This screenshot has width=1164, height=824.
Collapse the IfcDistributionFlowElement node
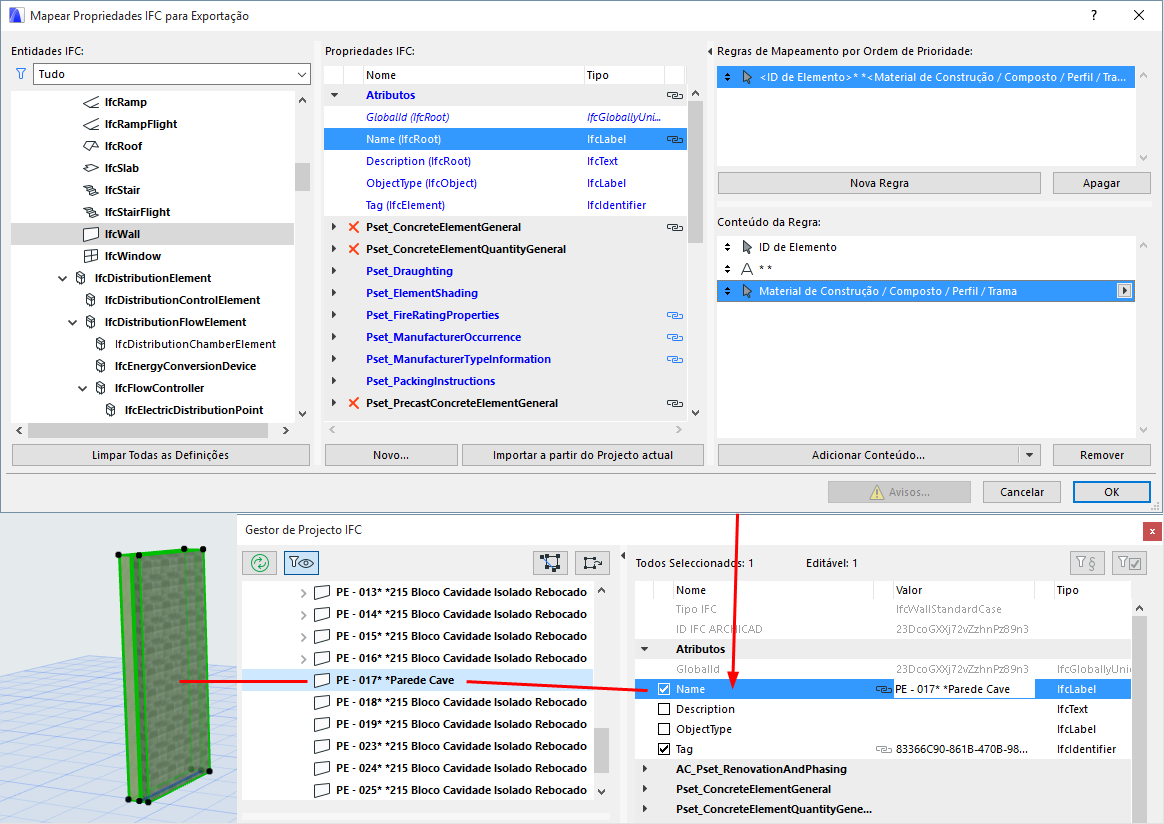[72, 322]
